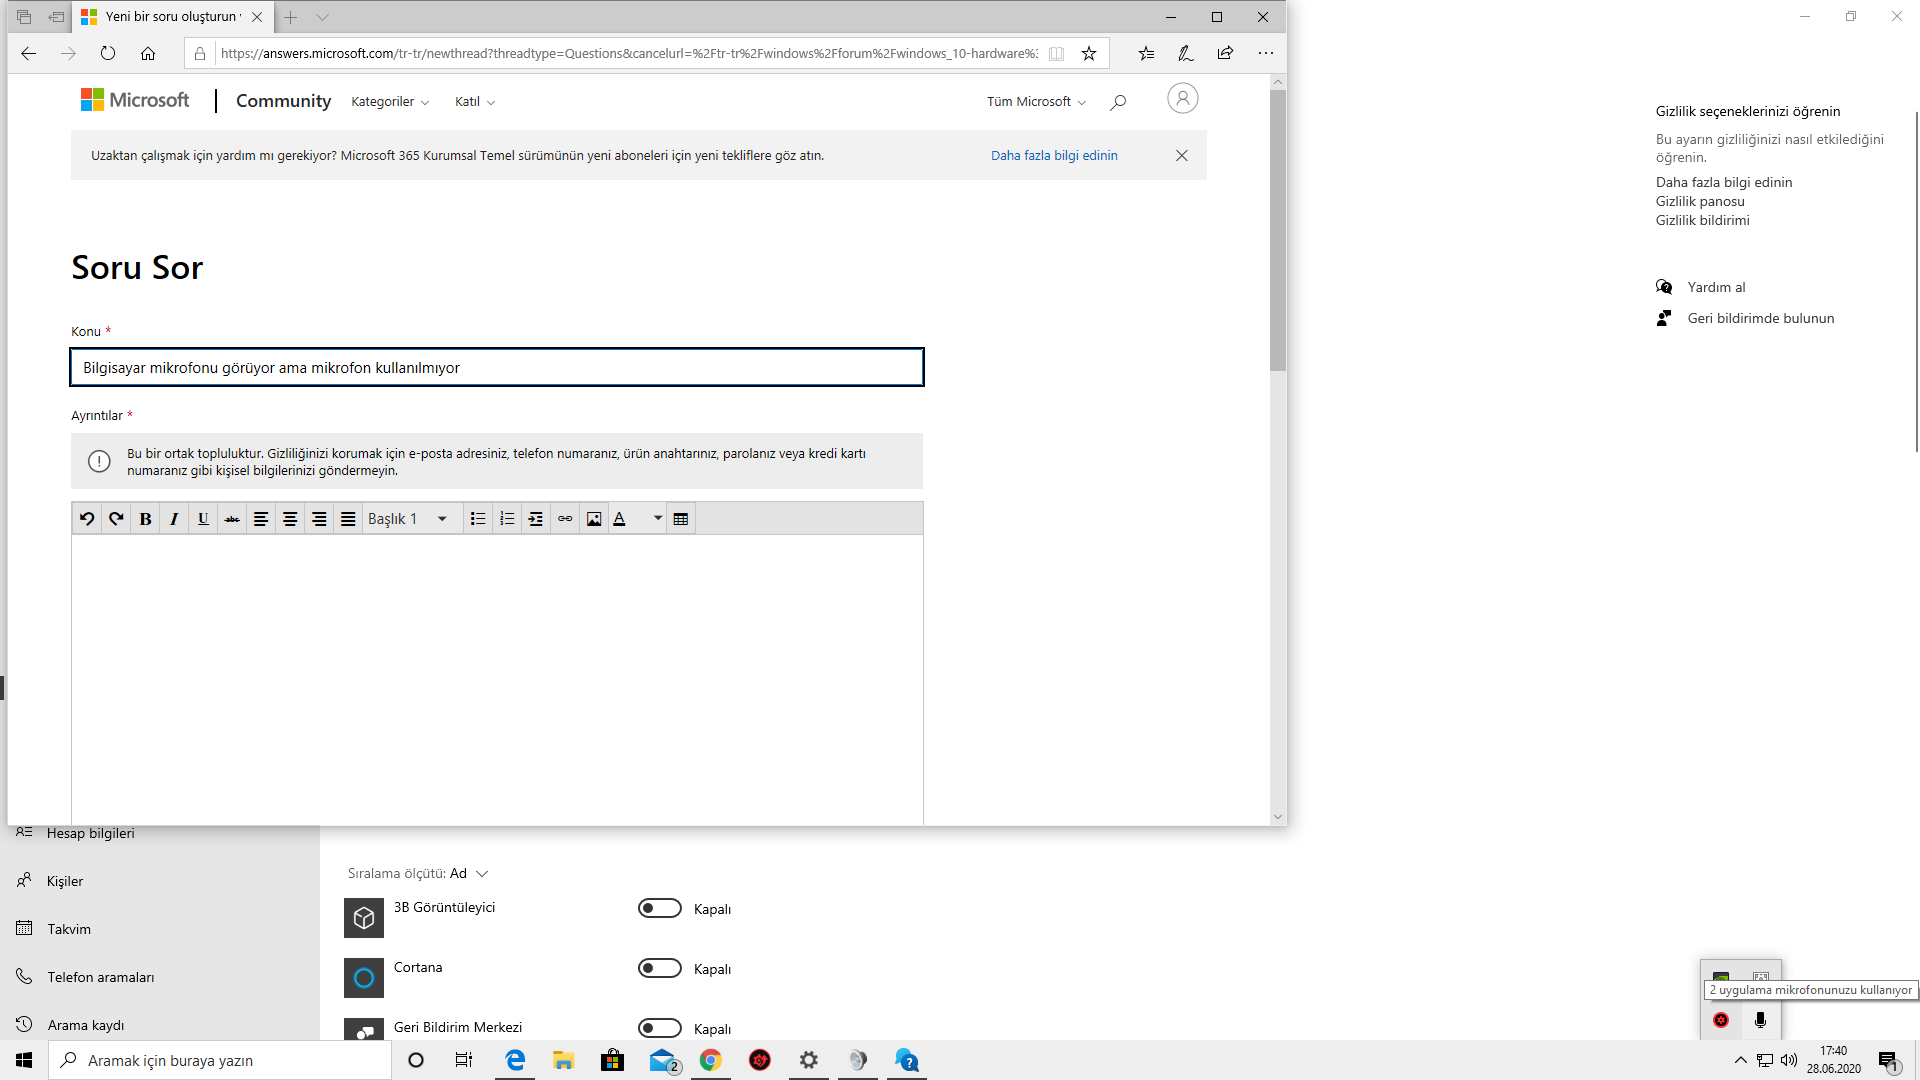Expand the Kategoriler menu

[x=390, y=102]
